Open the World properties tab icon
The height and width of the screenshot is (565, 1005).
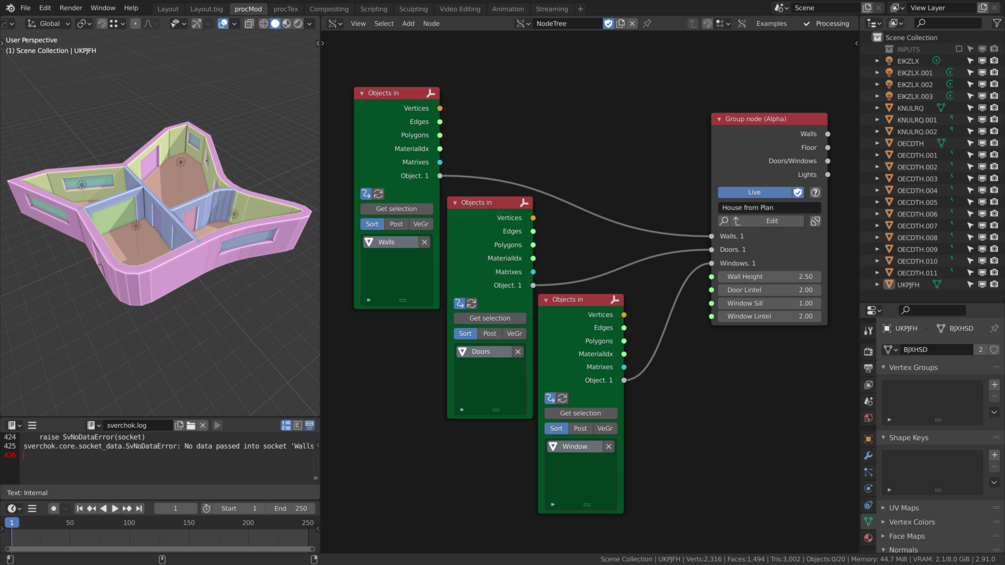point(868,418)
